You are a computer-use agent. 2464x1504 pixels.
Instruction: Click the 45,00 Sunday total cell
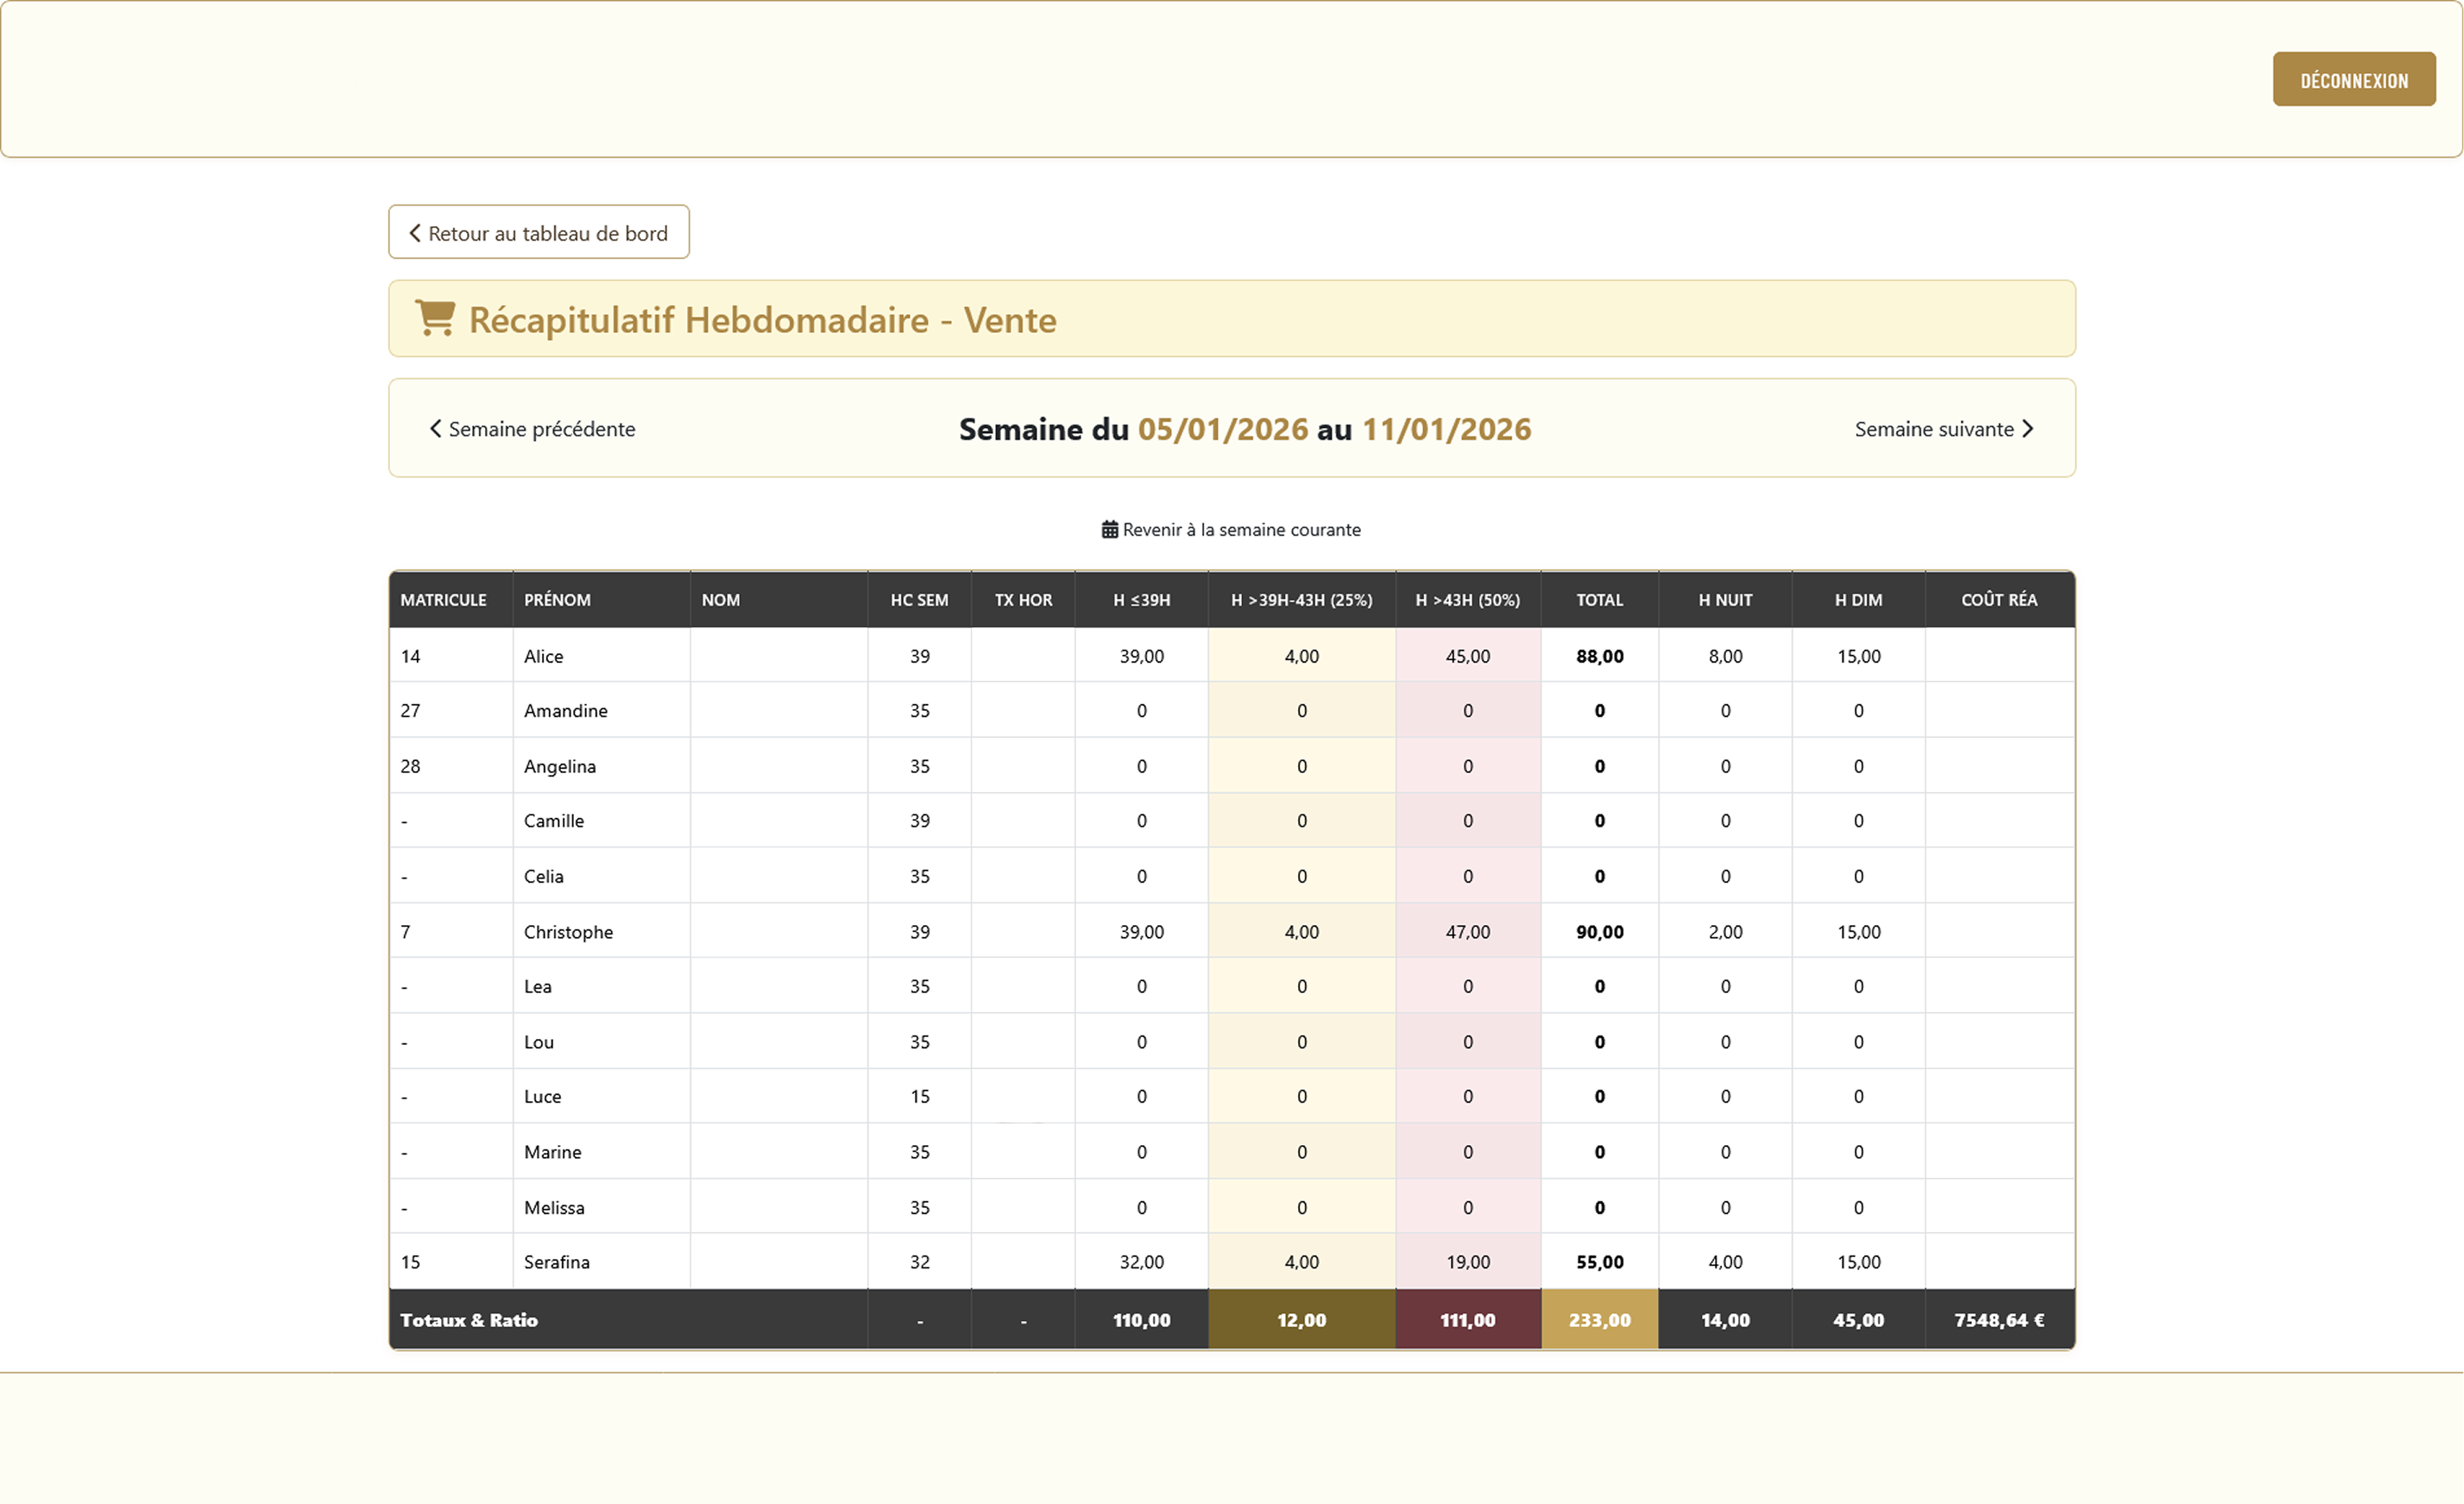[1858, 1320]
